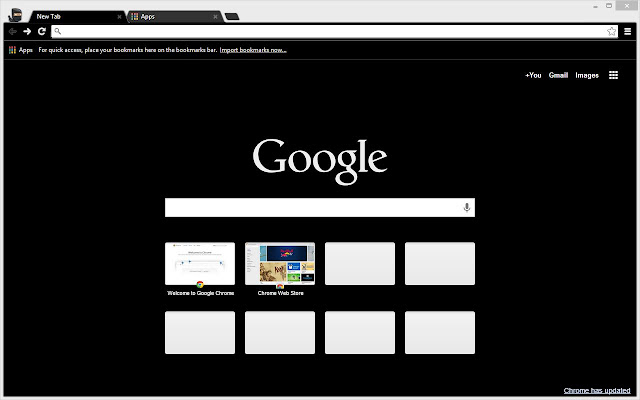The image size is (640, 400).
Task: Open a new tab button
Action: pos(232,17)
